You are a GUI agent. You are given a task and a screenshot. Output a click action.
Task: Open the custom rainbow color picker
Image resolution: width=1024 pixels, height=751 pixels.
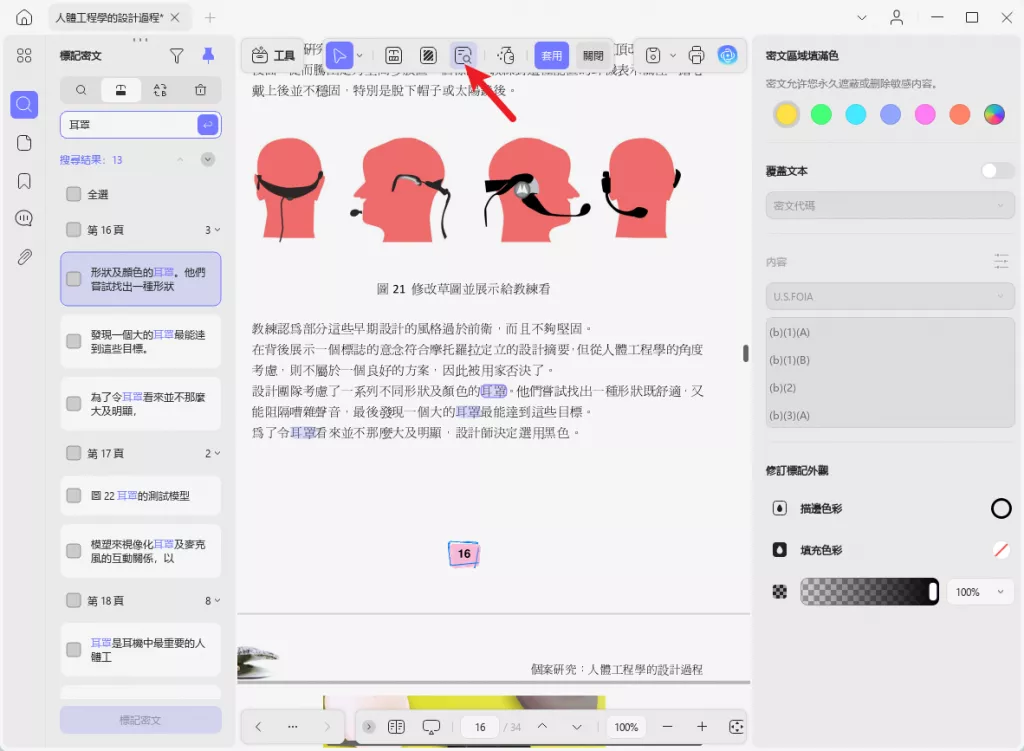(x=994, y=114)
